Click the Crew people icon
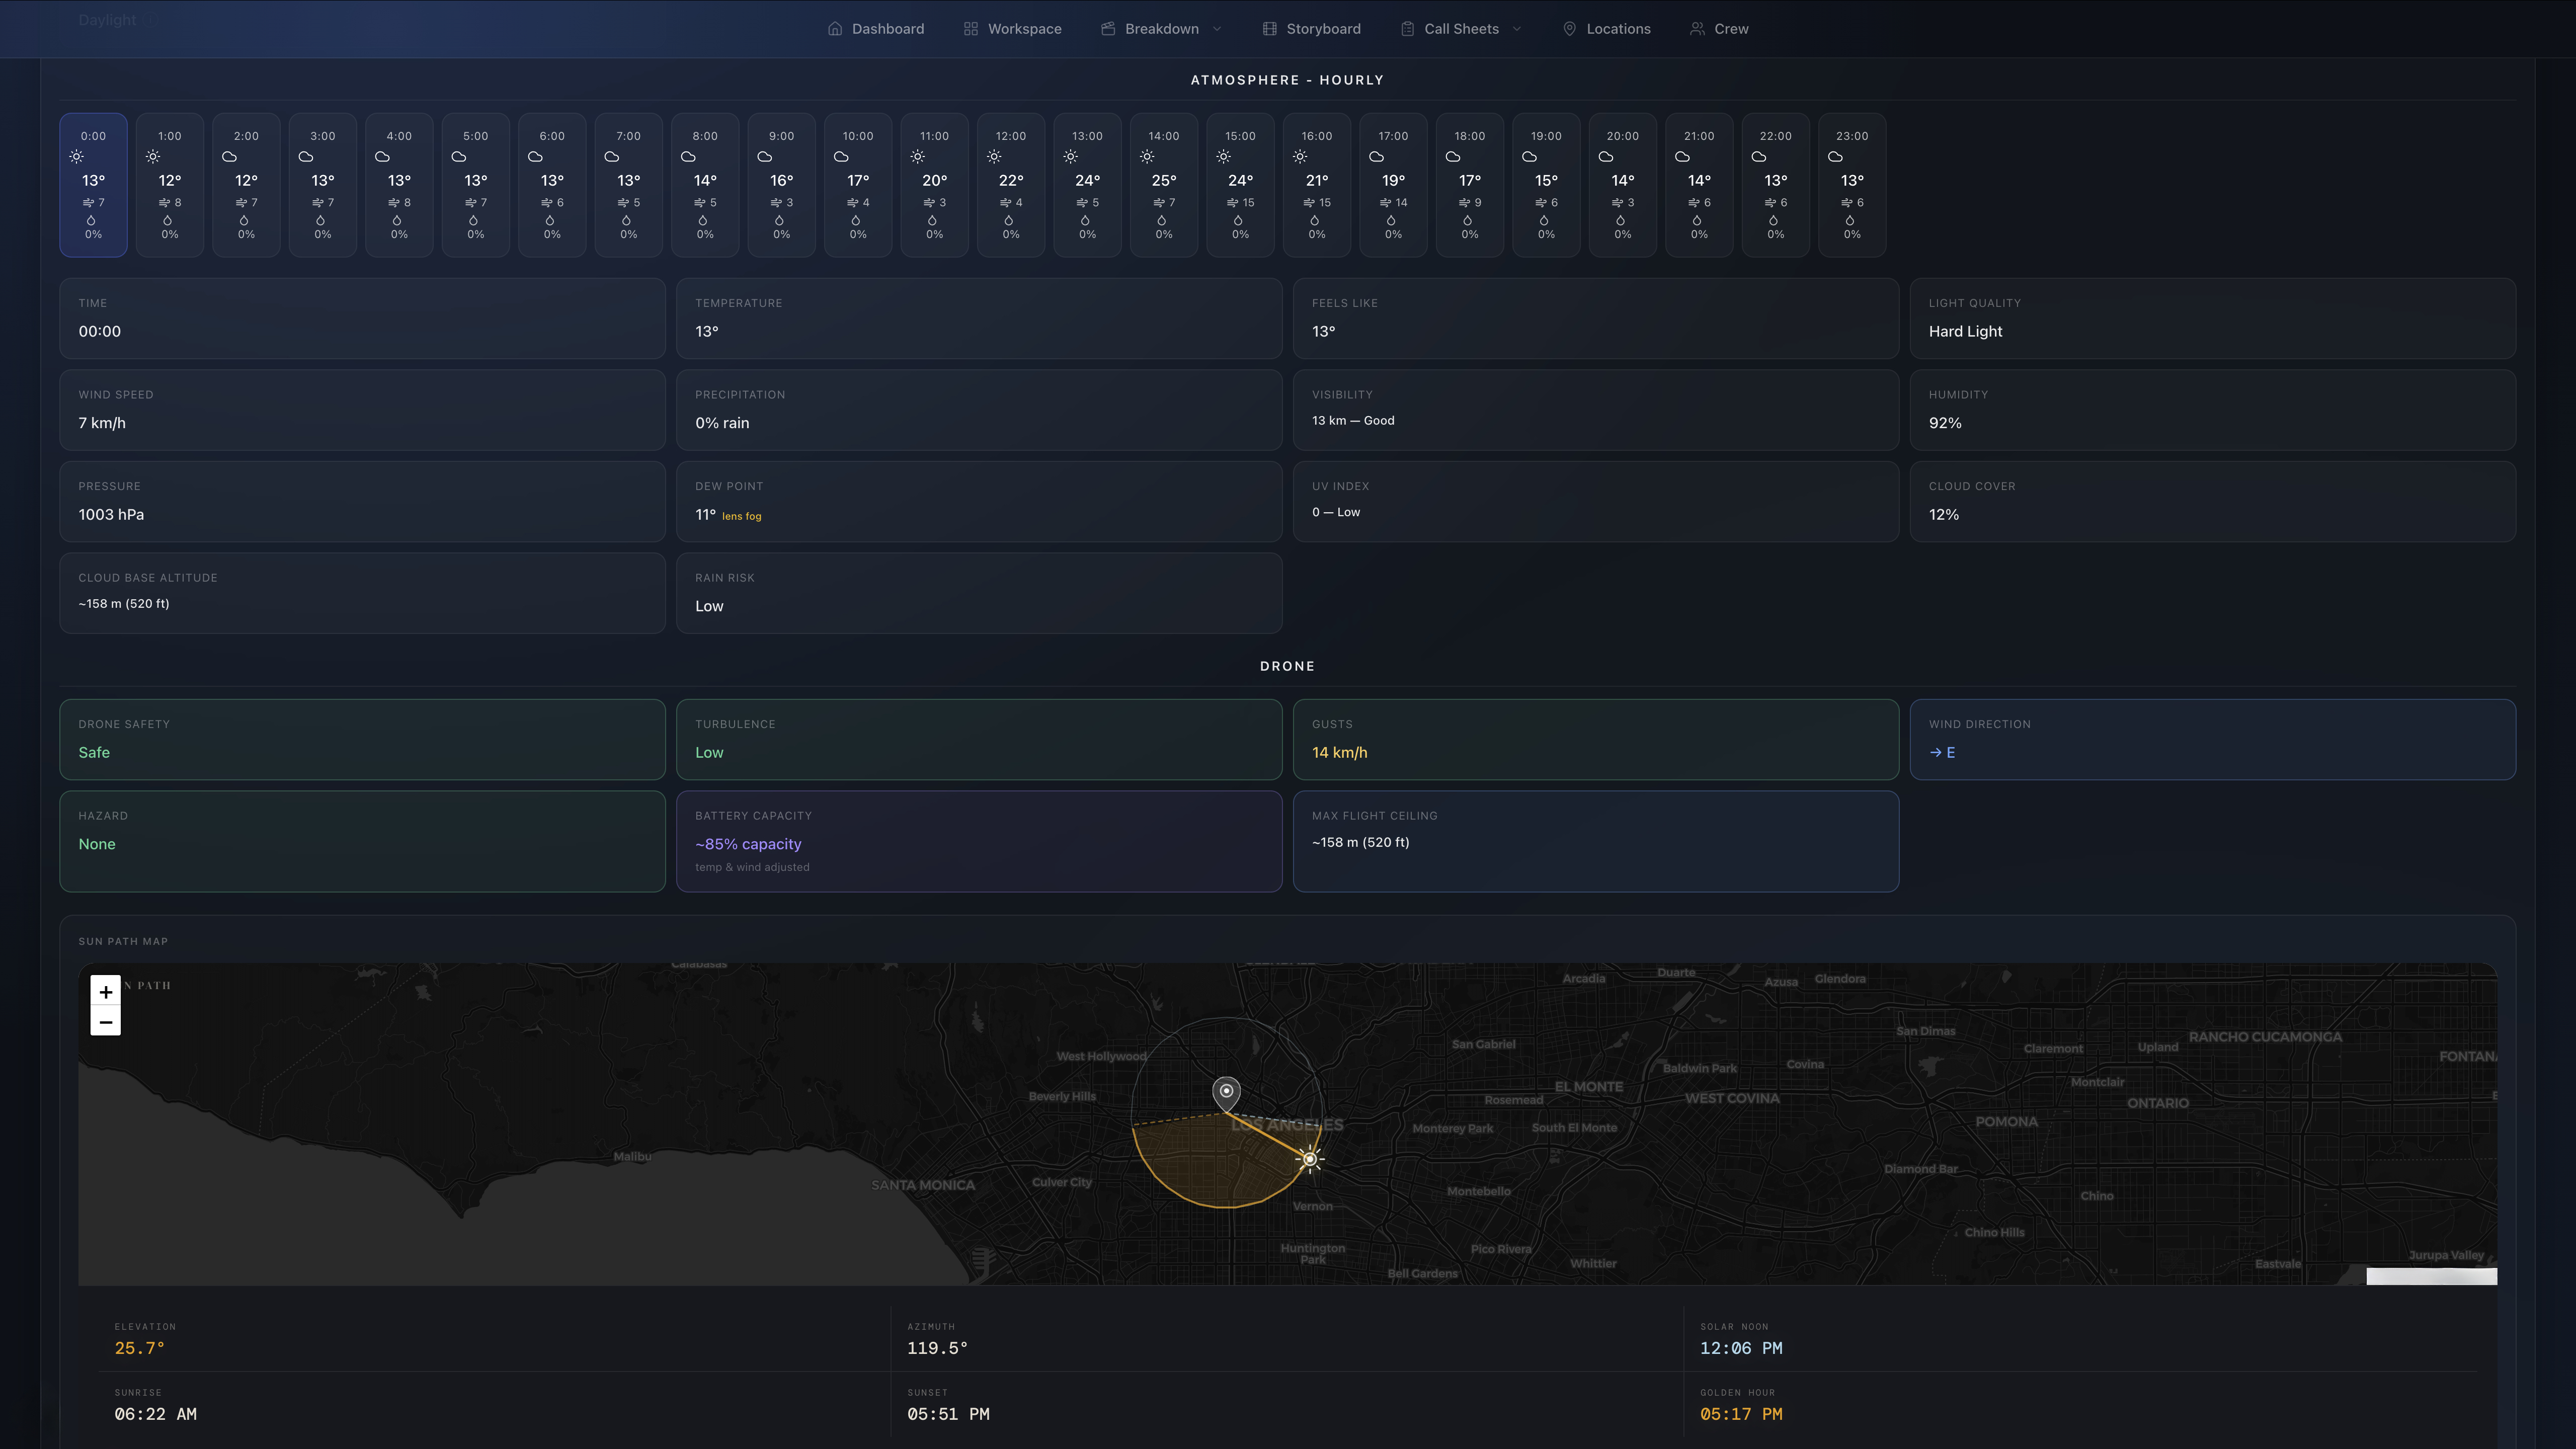 (x=1697, y=29)
